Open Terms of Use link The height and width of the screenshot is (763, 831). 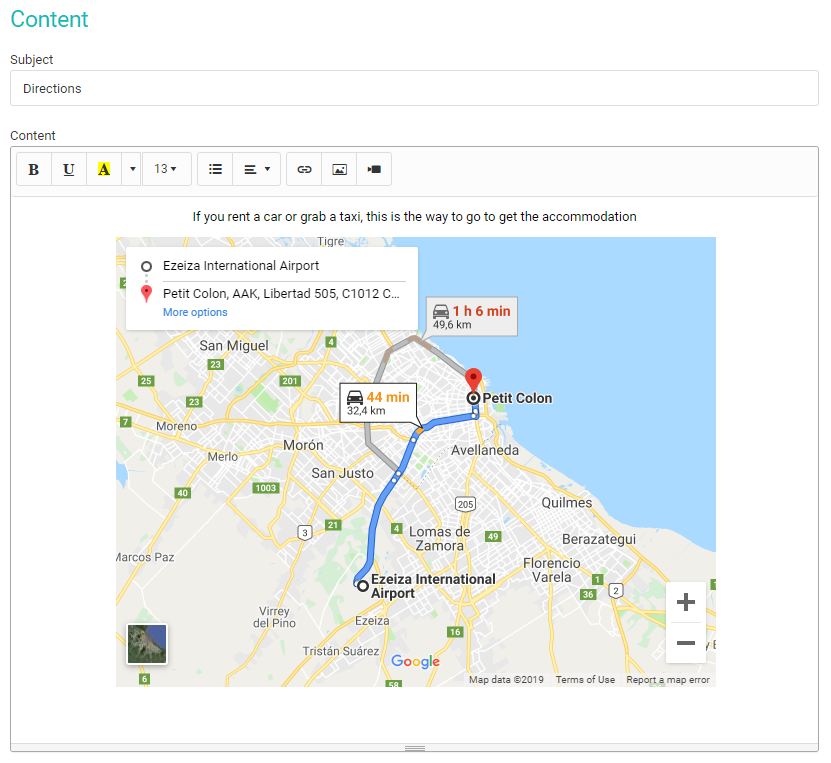pos(585,680)
